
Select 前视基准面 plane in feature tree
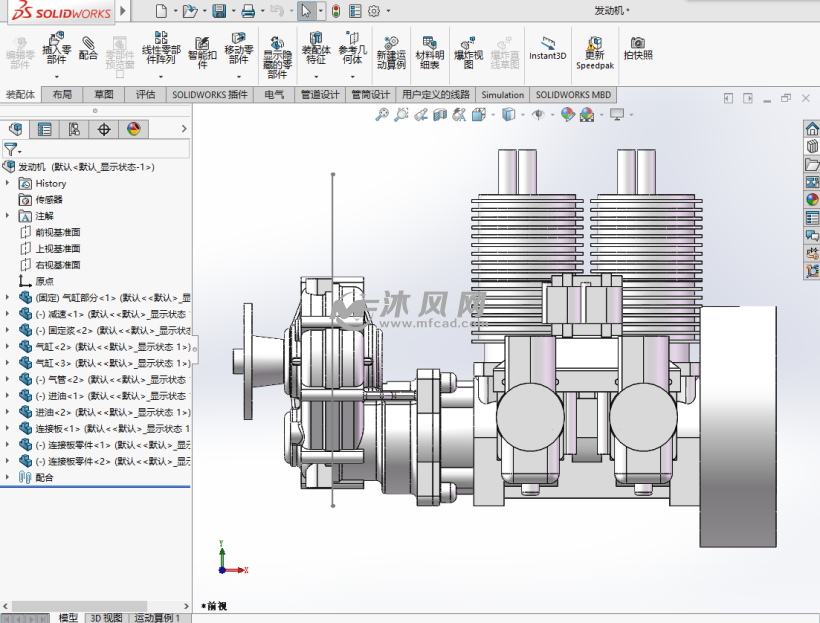(58, 232)
